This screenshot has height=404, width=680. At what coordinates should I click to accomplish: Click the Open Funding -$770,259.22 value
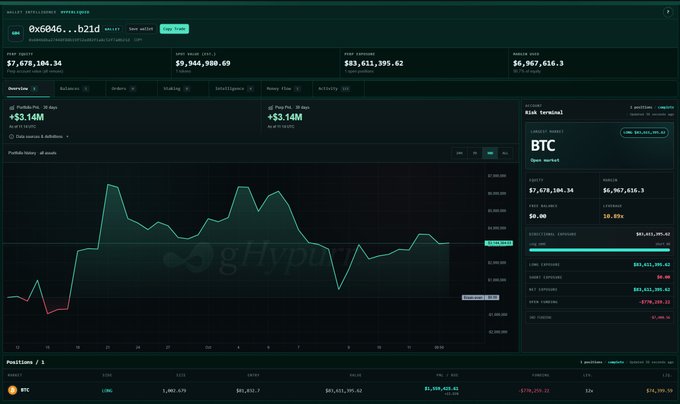tap(654, 302)
